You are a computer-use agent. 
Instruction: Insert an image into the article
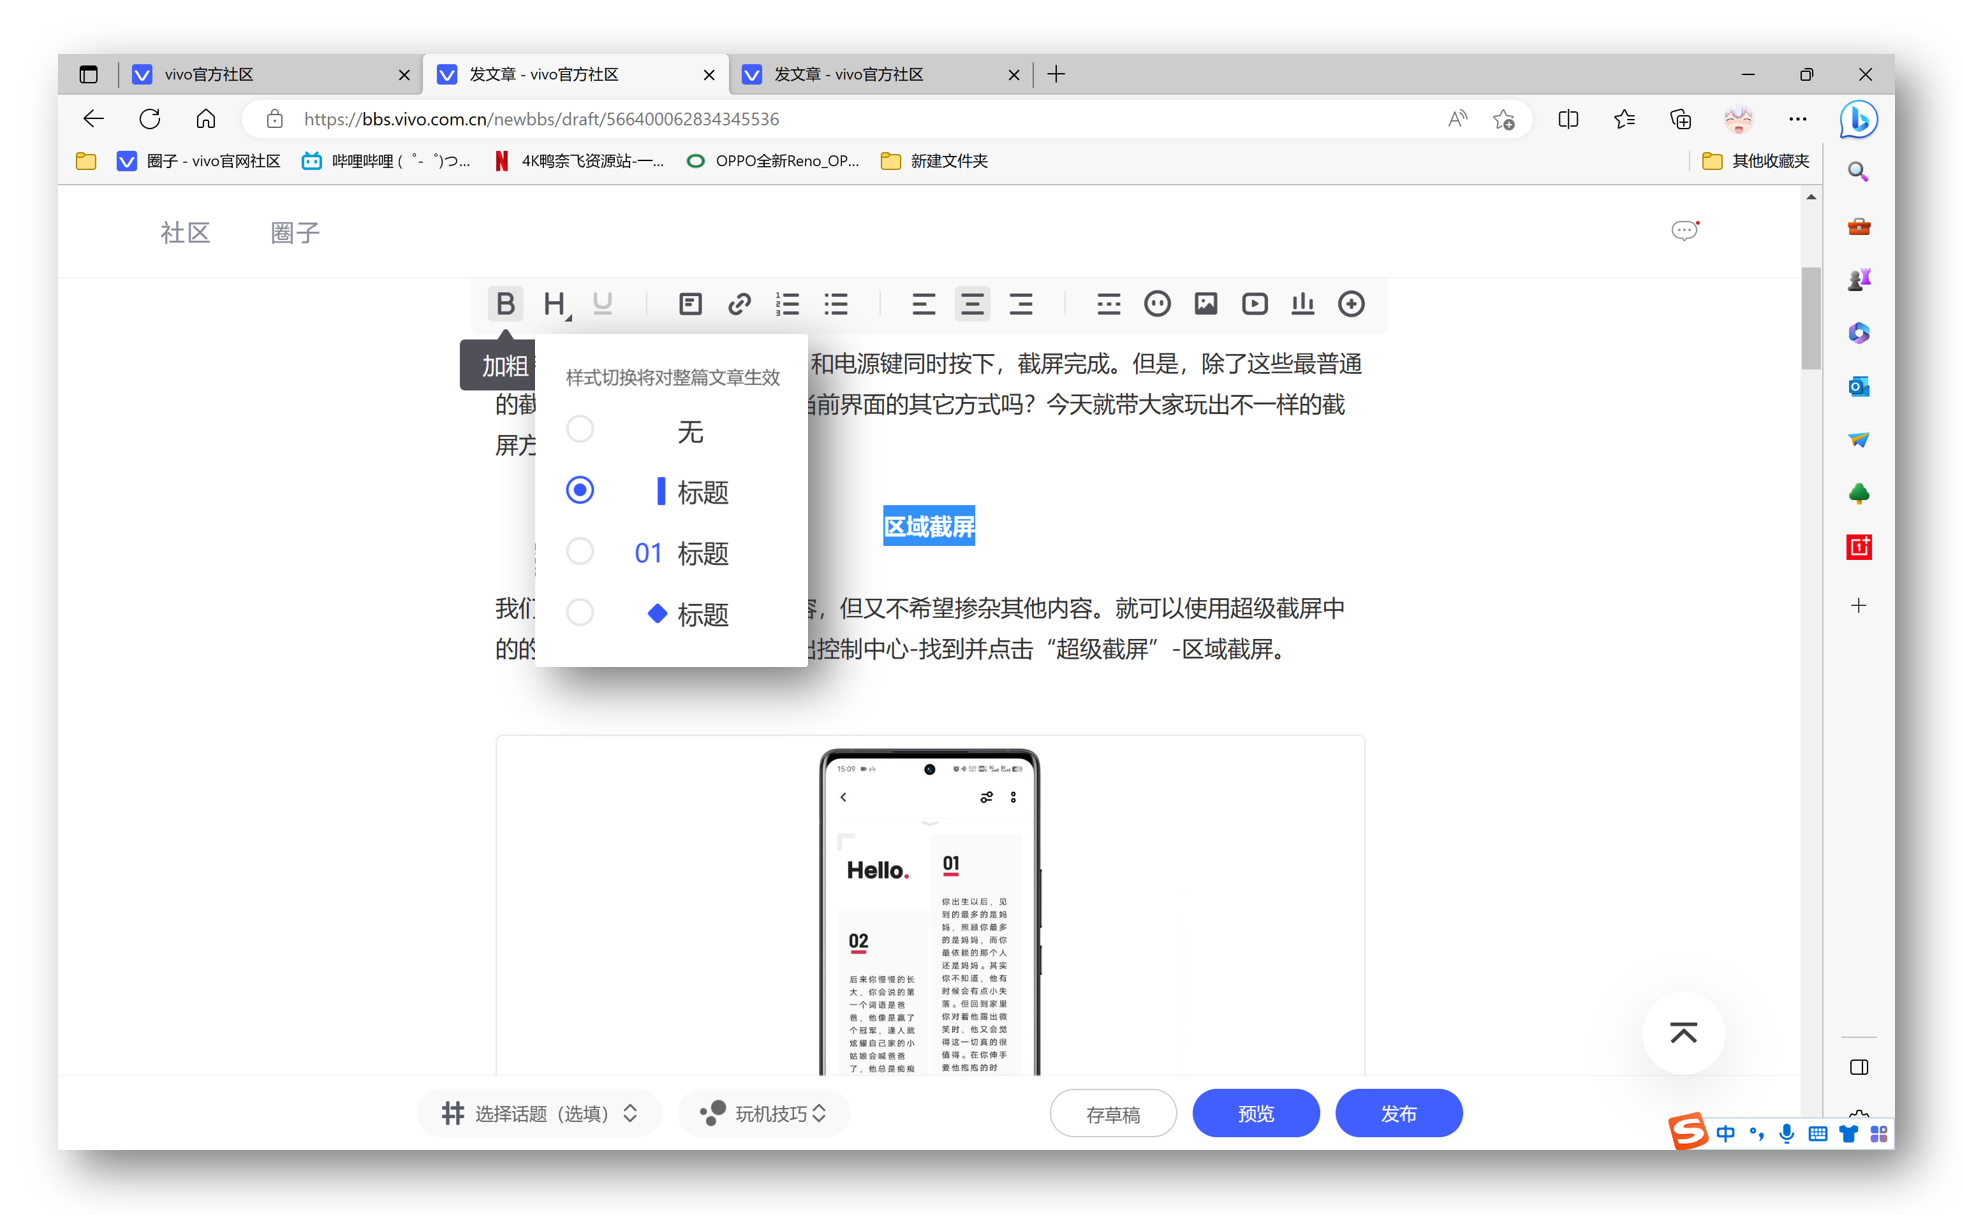click(x=1206, y=303)
